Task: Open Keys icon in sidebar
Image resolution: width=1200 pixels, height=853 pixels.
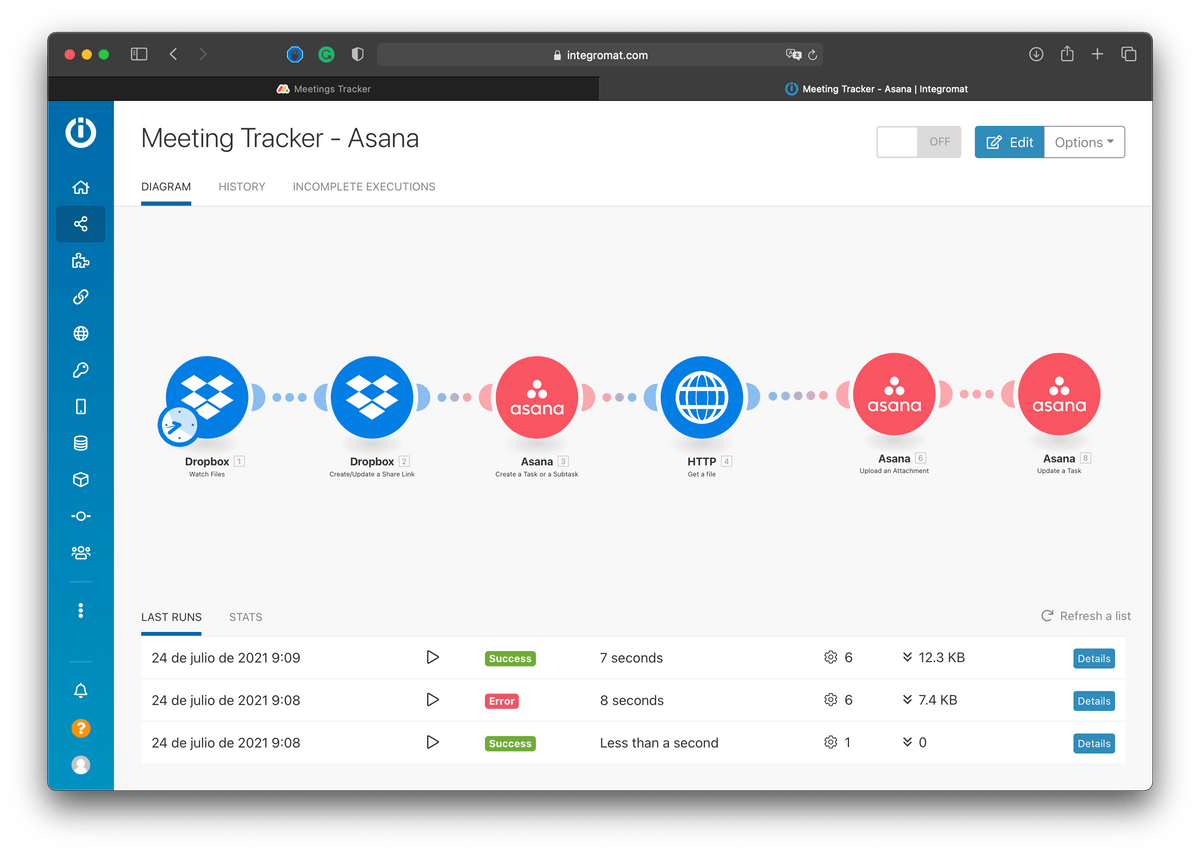Action: coord(81,370)
